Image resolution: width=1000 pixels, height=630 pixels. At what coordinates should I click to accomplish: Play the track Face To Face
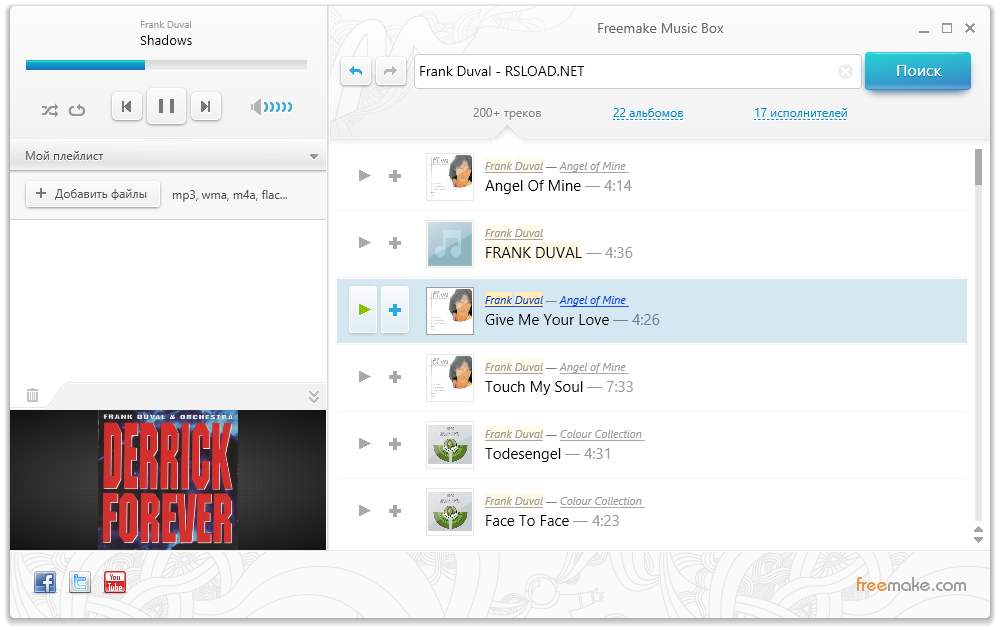pyautogui.click(x=364, y=510)
